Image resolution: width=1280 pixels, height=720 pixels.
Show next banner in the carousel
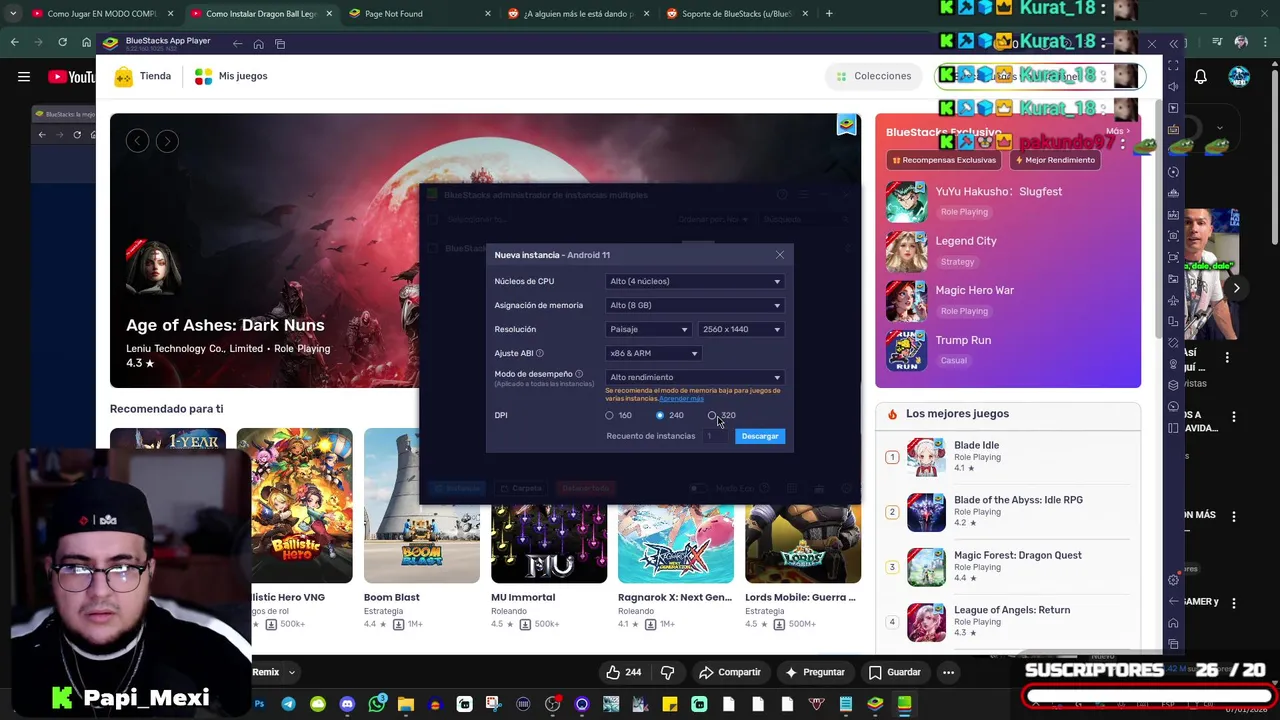coord(167,141)
